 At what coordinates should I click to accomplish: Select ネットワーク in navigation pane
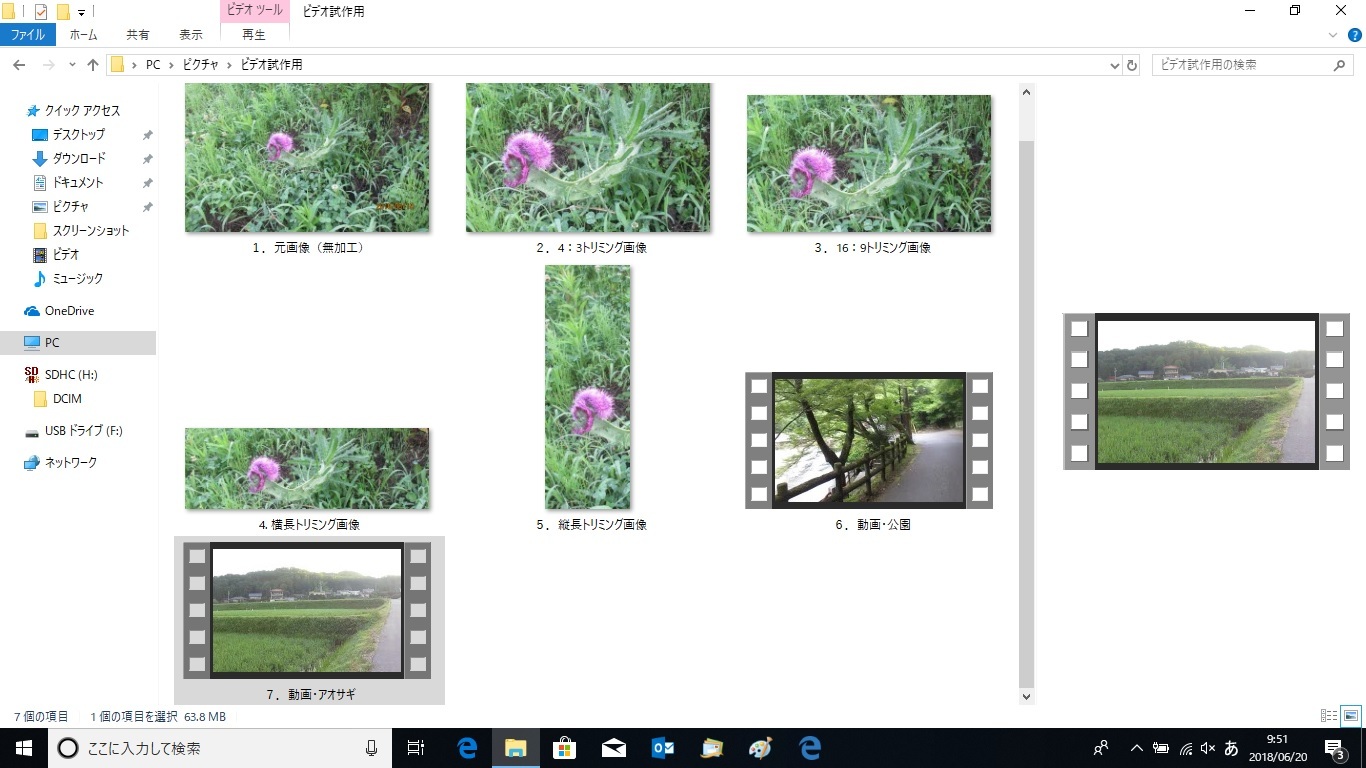click(70, 463)
